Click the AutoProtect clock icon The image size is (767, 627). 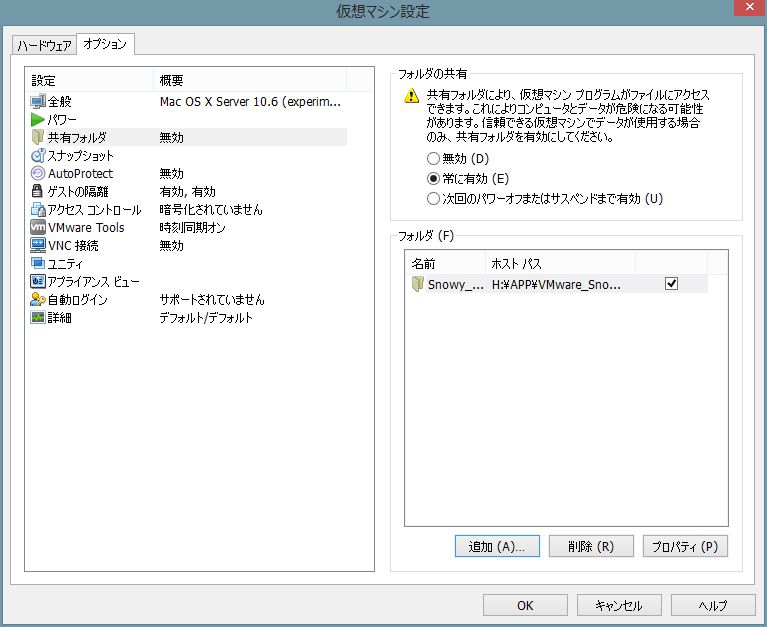click(38, 174)
